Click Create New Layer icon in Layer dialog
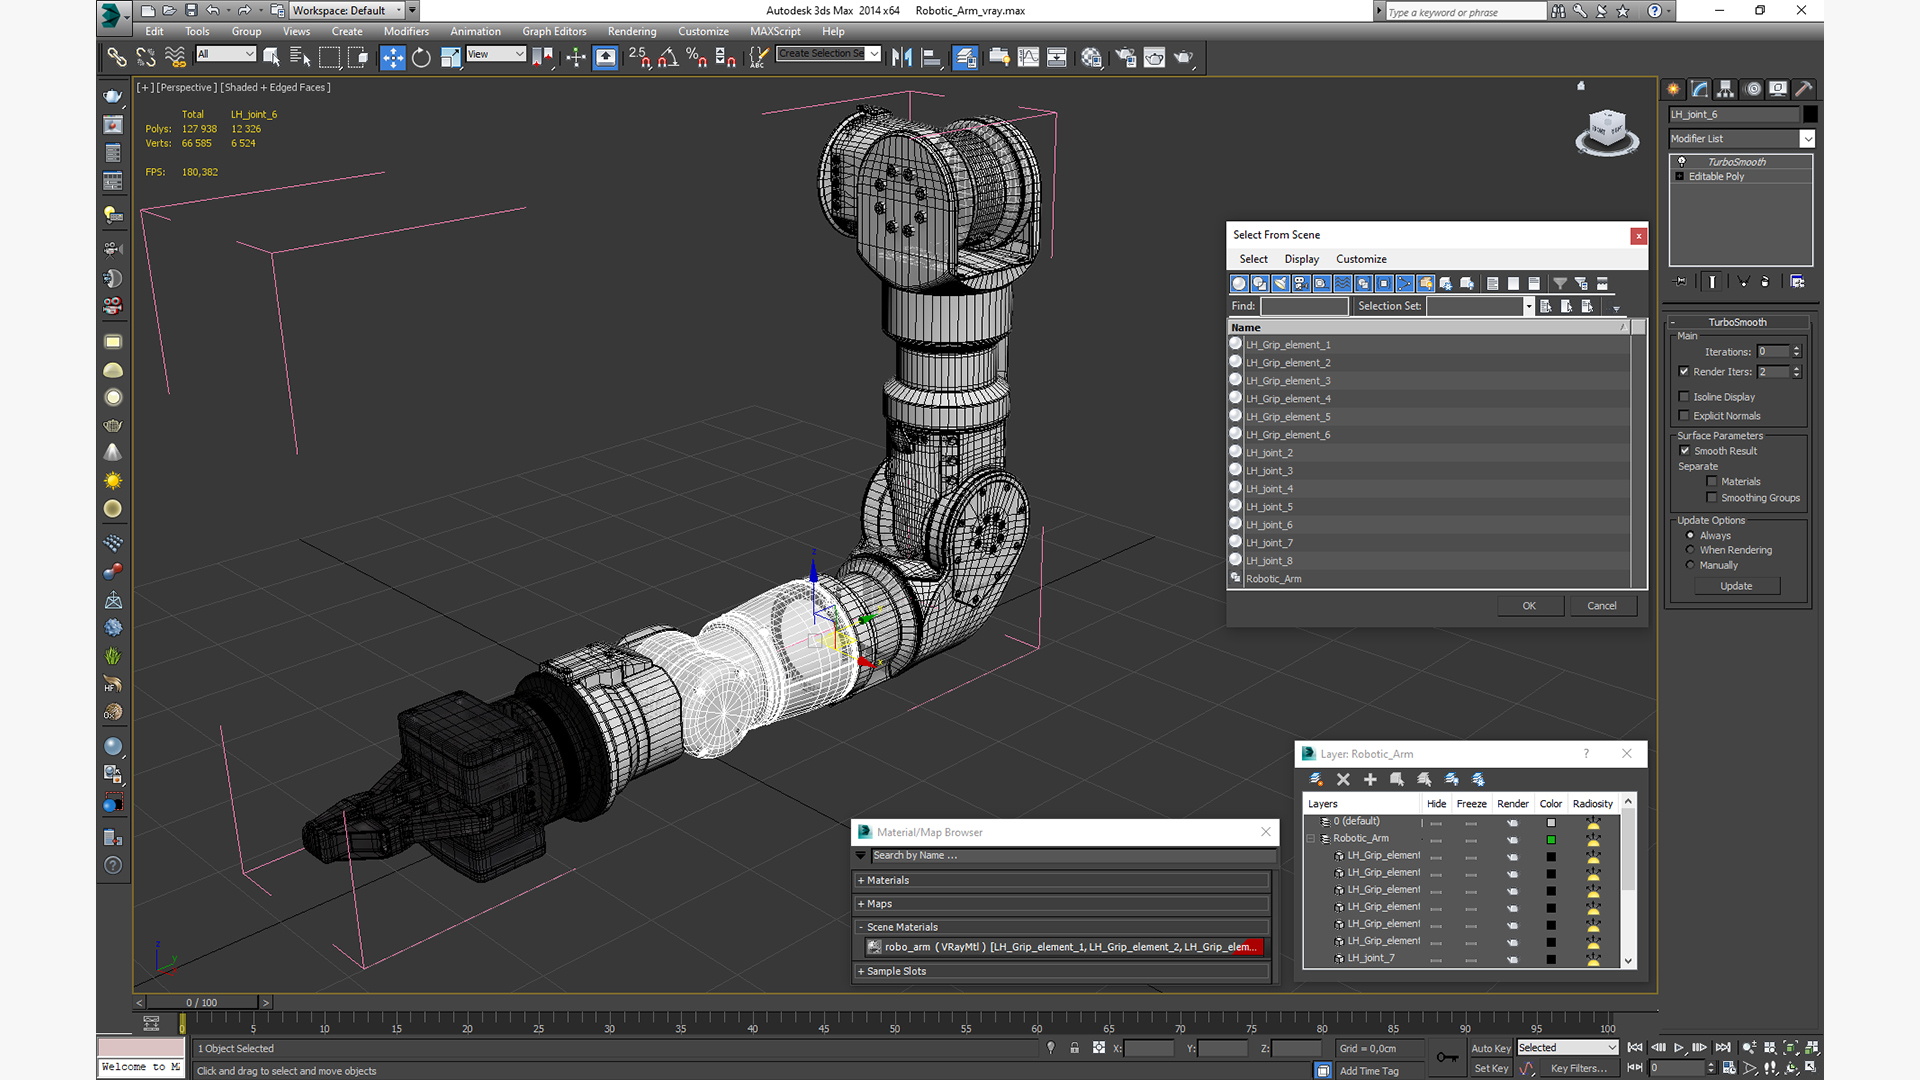This screenshot has height=1080, width=1920. [x=1316, y=779]
